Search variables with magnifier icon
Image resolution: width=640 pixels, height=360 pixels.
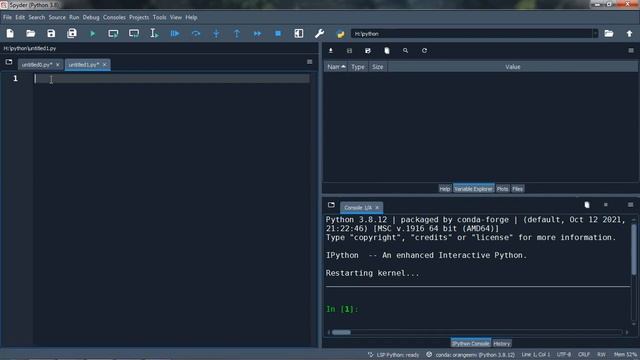click(405, 51)
